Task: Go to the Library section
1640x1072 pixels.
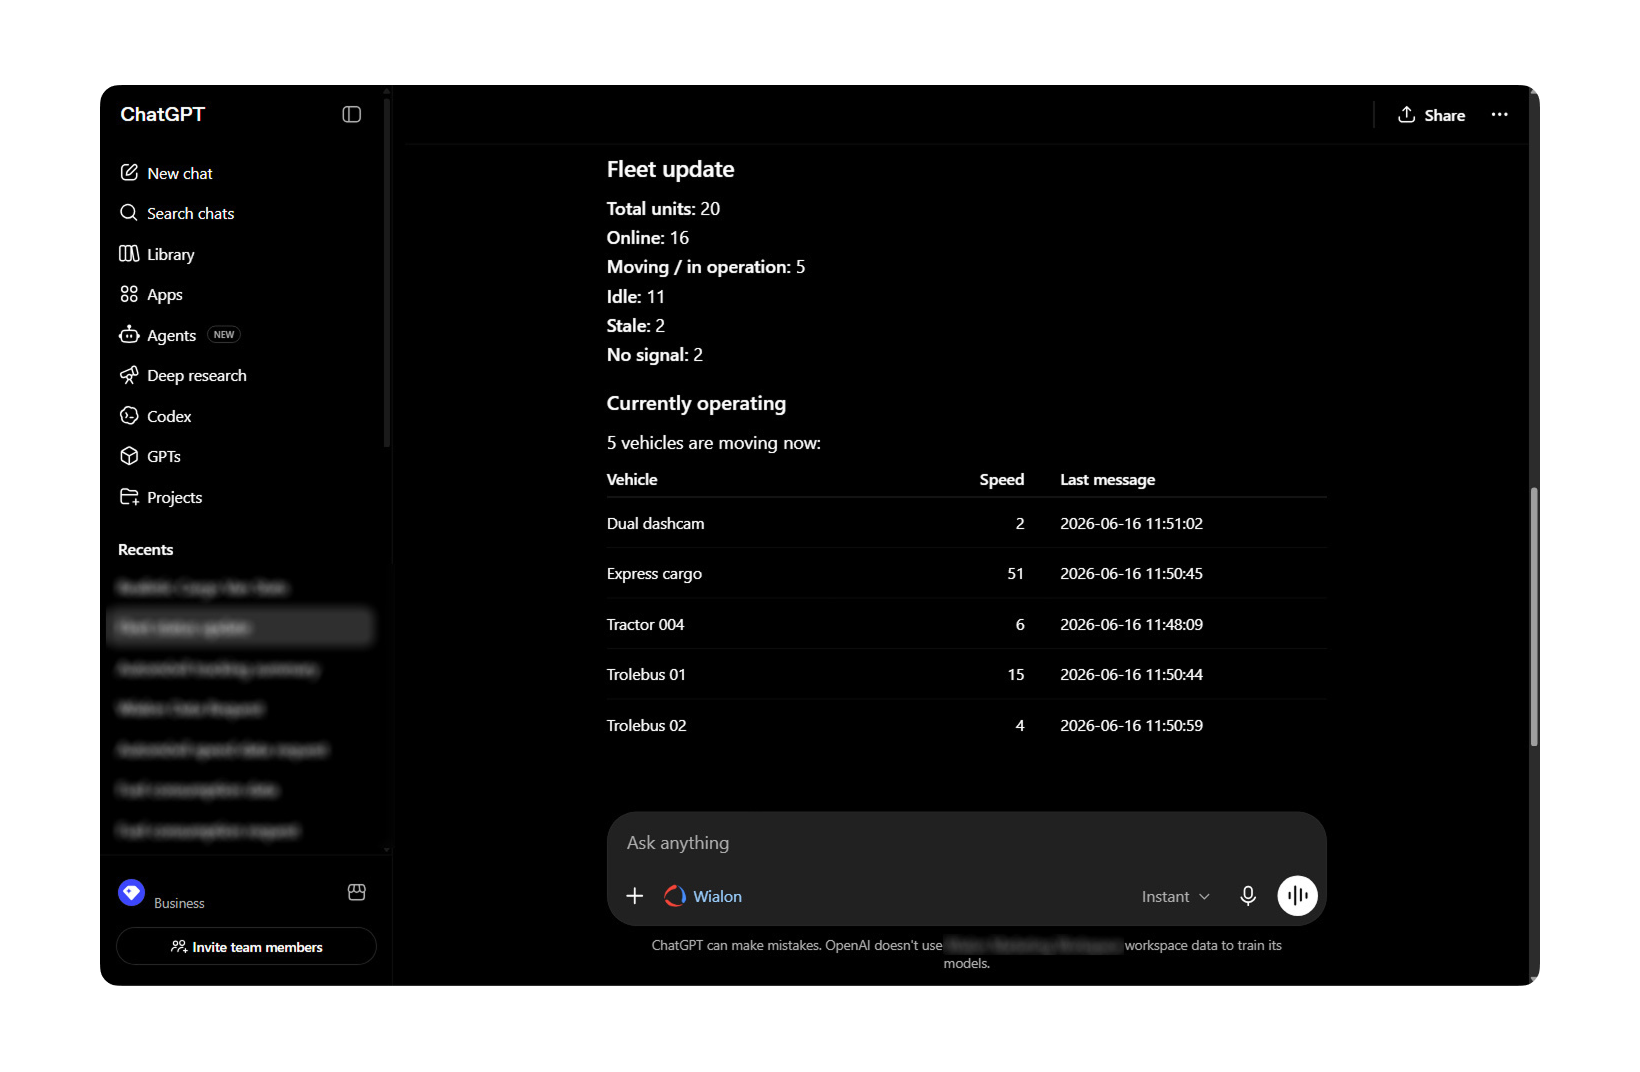Action: [x=171, y=254]
